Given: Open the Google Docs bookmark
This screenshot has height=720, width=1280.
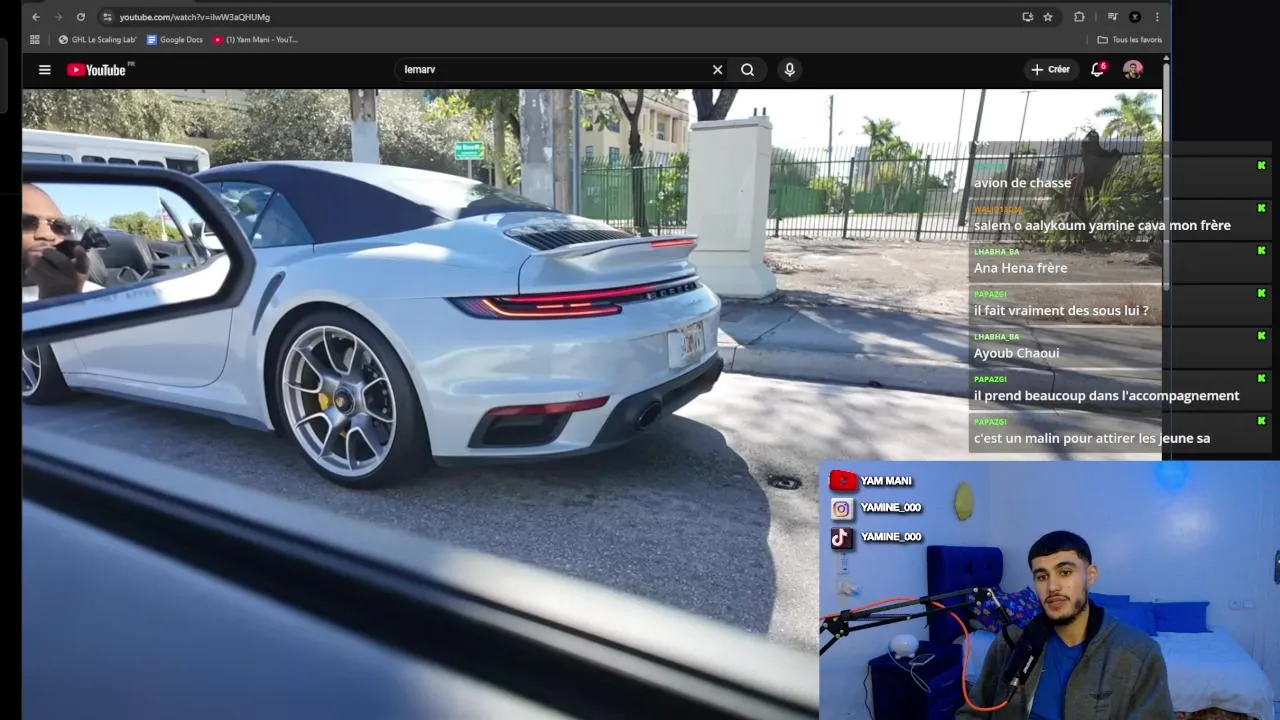Looking at the screenshot, I should (174, 40).
